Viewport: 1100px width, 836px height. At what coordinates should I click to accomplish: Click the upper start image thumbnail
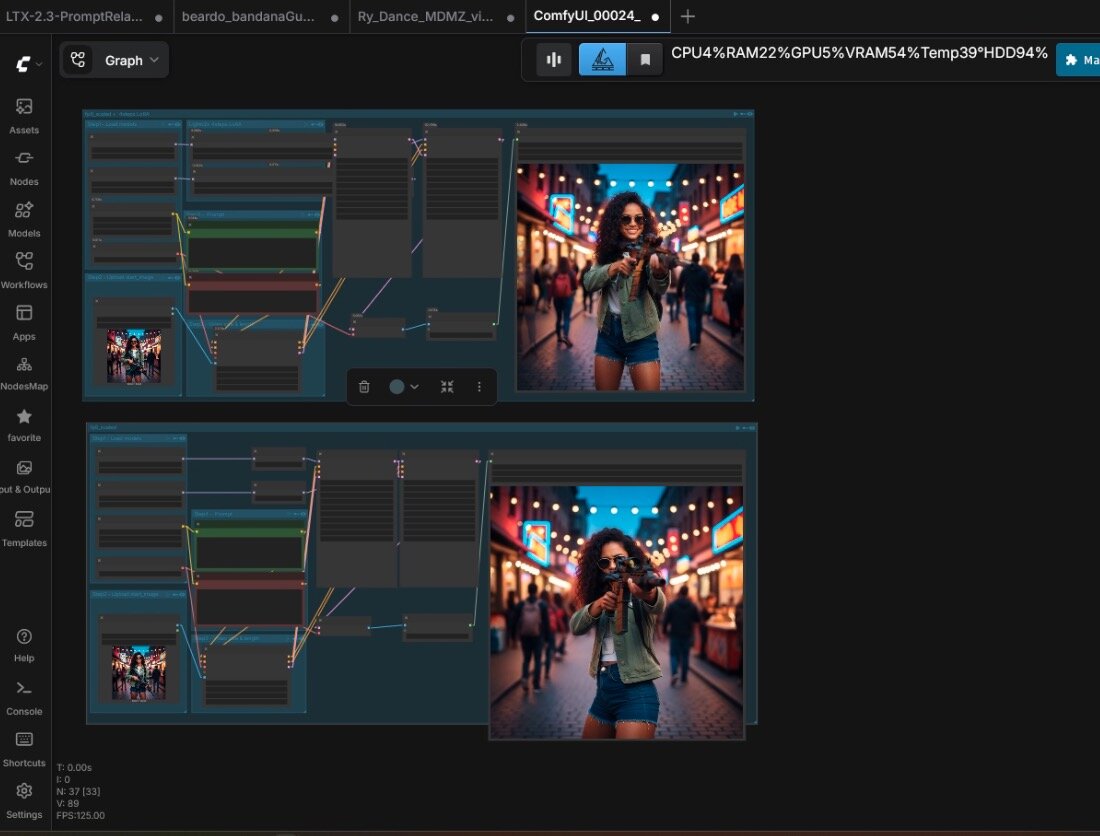[x=134, y=356]
